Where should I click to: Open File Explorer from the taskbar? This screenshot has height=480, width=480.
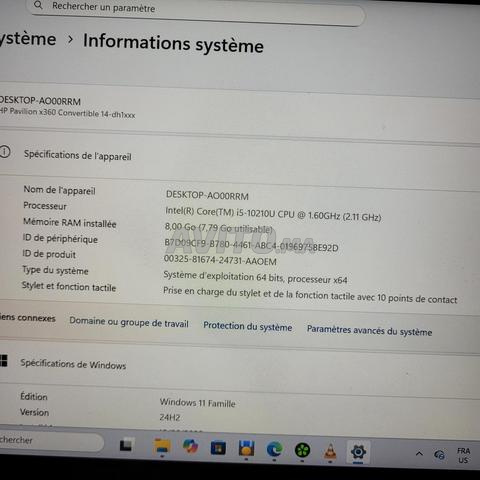[x=162, y=447]
